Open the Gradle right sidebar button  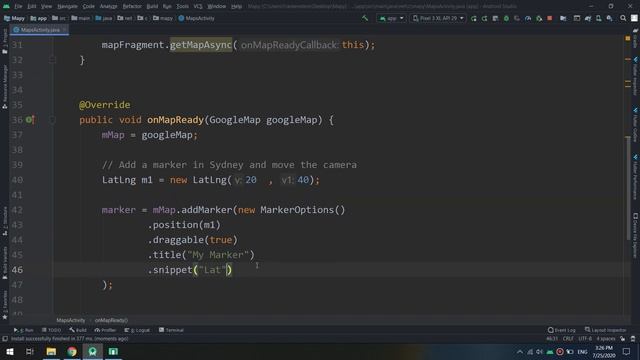click(636, 38)
